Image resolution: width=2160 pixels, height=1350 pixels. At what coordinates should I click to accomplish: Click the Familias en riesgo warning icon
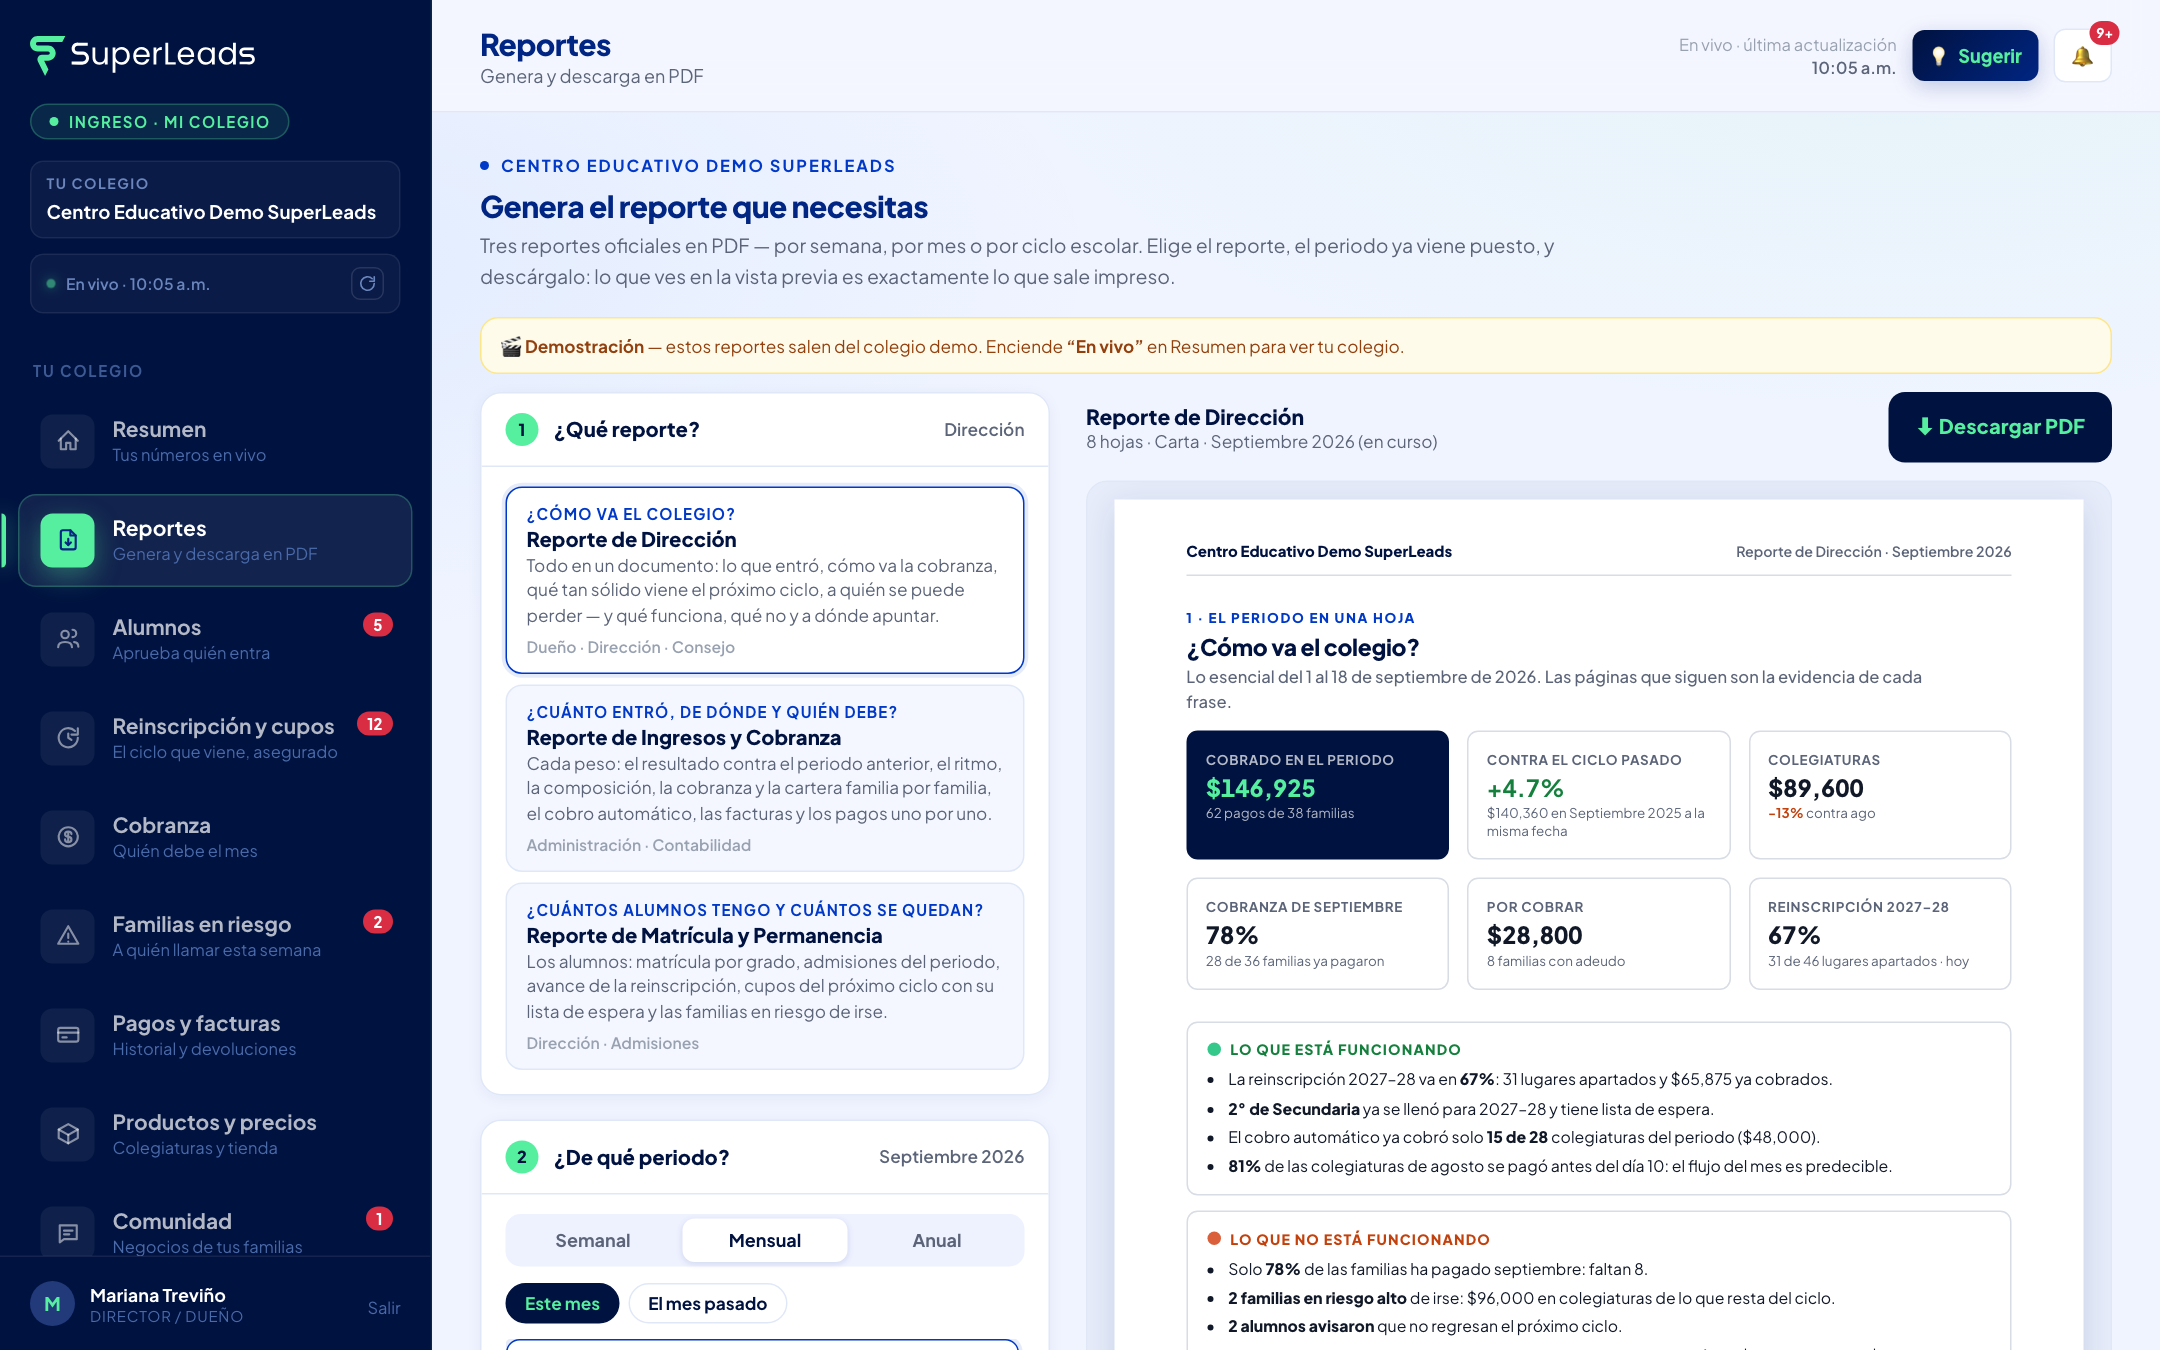click(x=68, y=936)
